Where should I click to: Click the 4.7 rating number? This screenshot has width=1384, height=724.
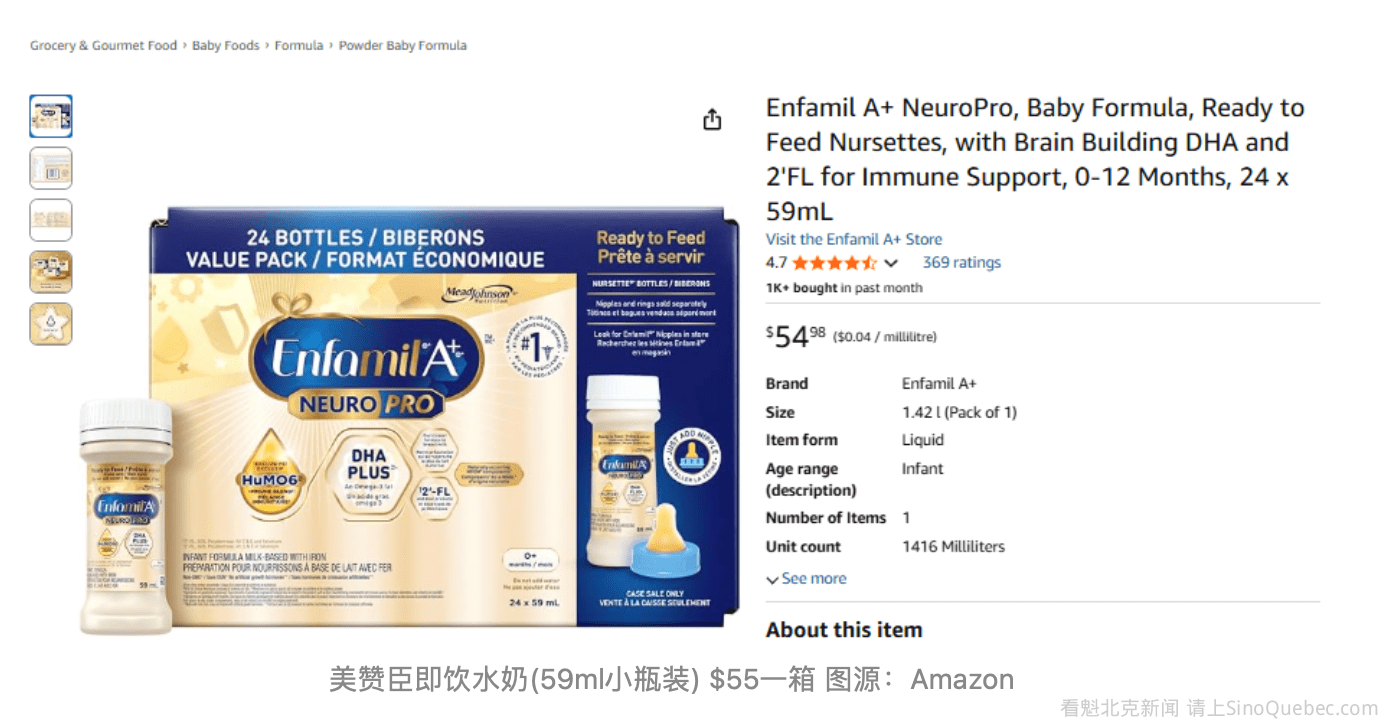tap(776, 263)
